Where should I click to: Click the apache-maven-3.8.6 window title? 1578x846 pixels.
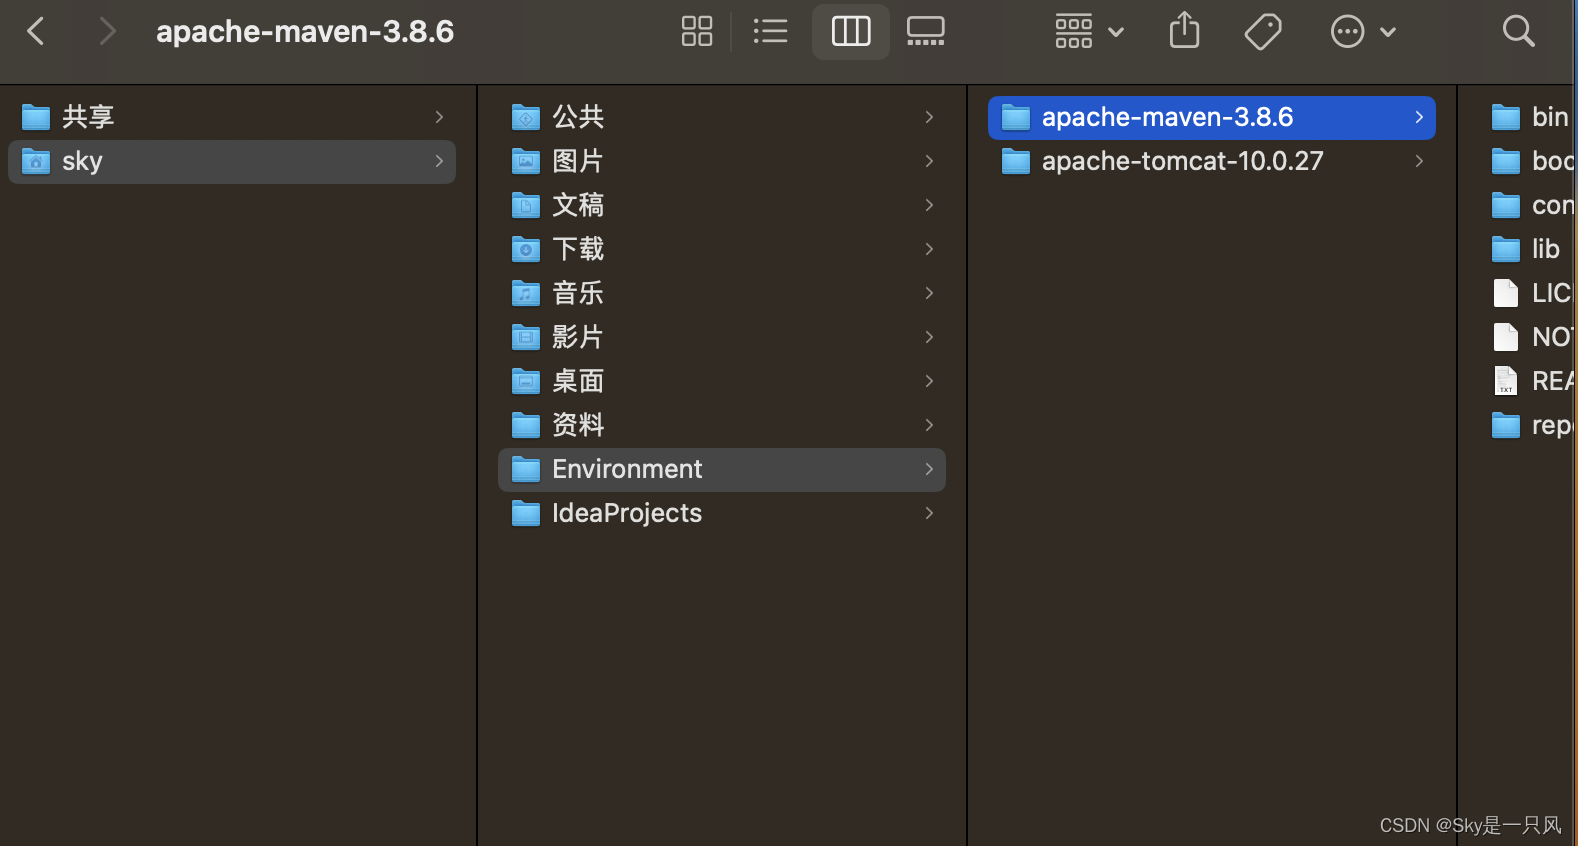tap(305, 32)
